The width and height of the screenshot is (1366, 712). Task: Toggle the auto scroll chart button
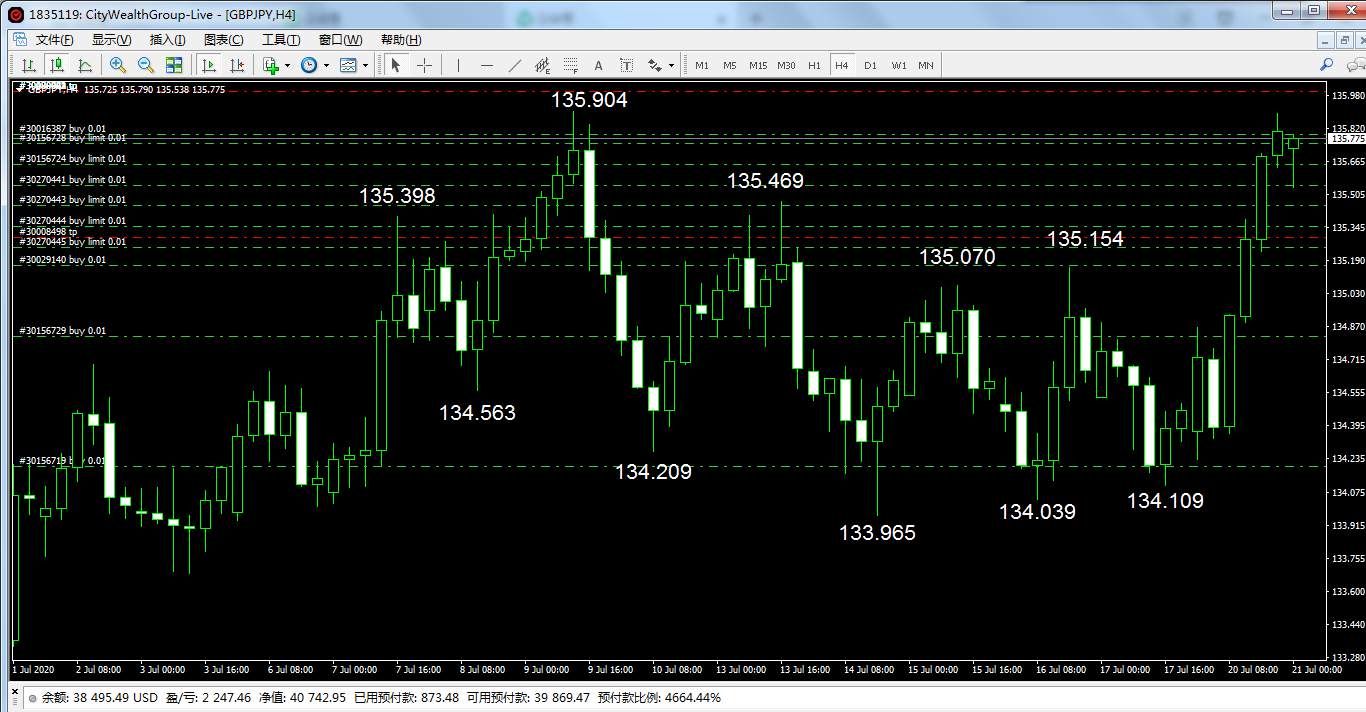[209, 65]
